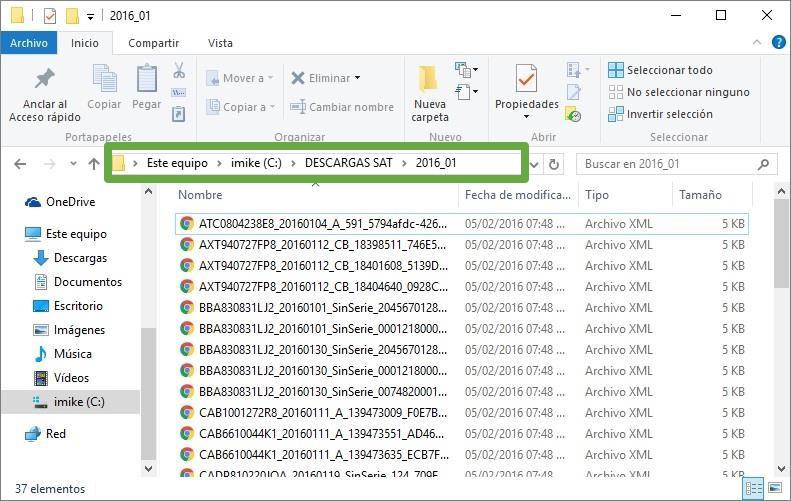The height and width of the screenshot is (501, 791).
Task: Switch to large icons view in status bar
Action: tap(775, 488)
